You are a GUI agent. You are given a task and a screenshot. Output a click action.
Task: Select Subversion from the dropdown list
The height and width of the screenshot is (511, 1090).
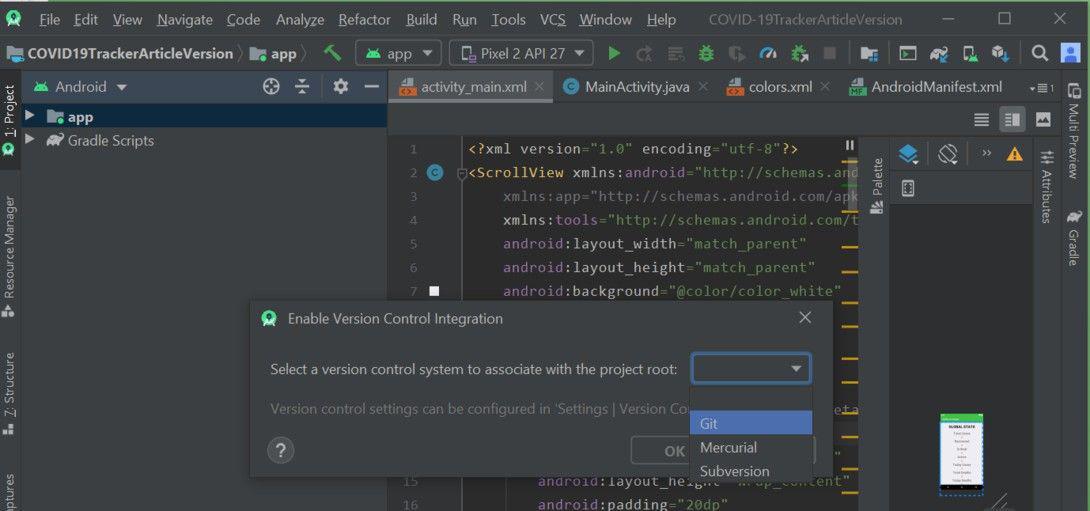751,471
